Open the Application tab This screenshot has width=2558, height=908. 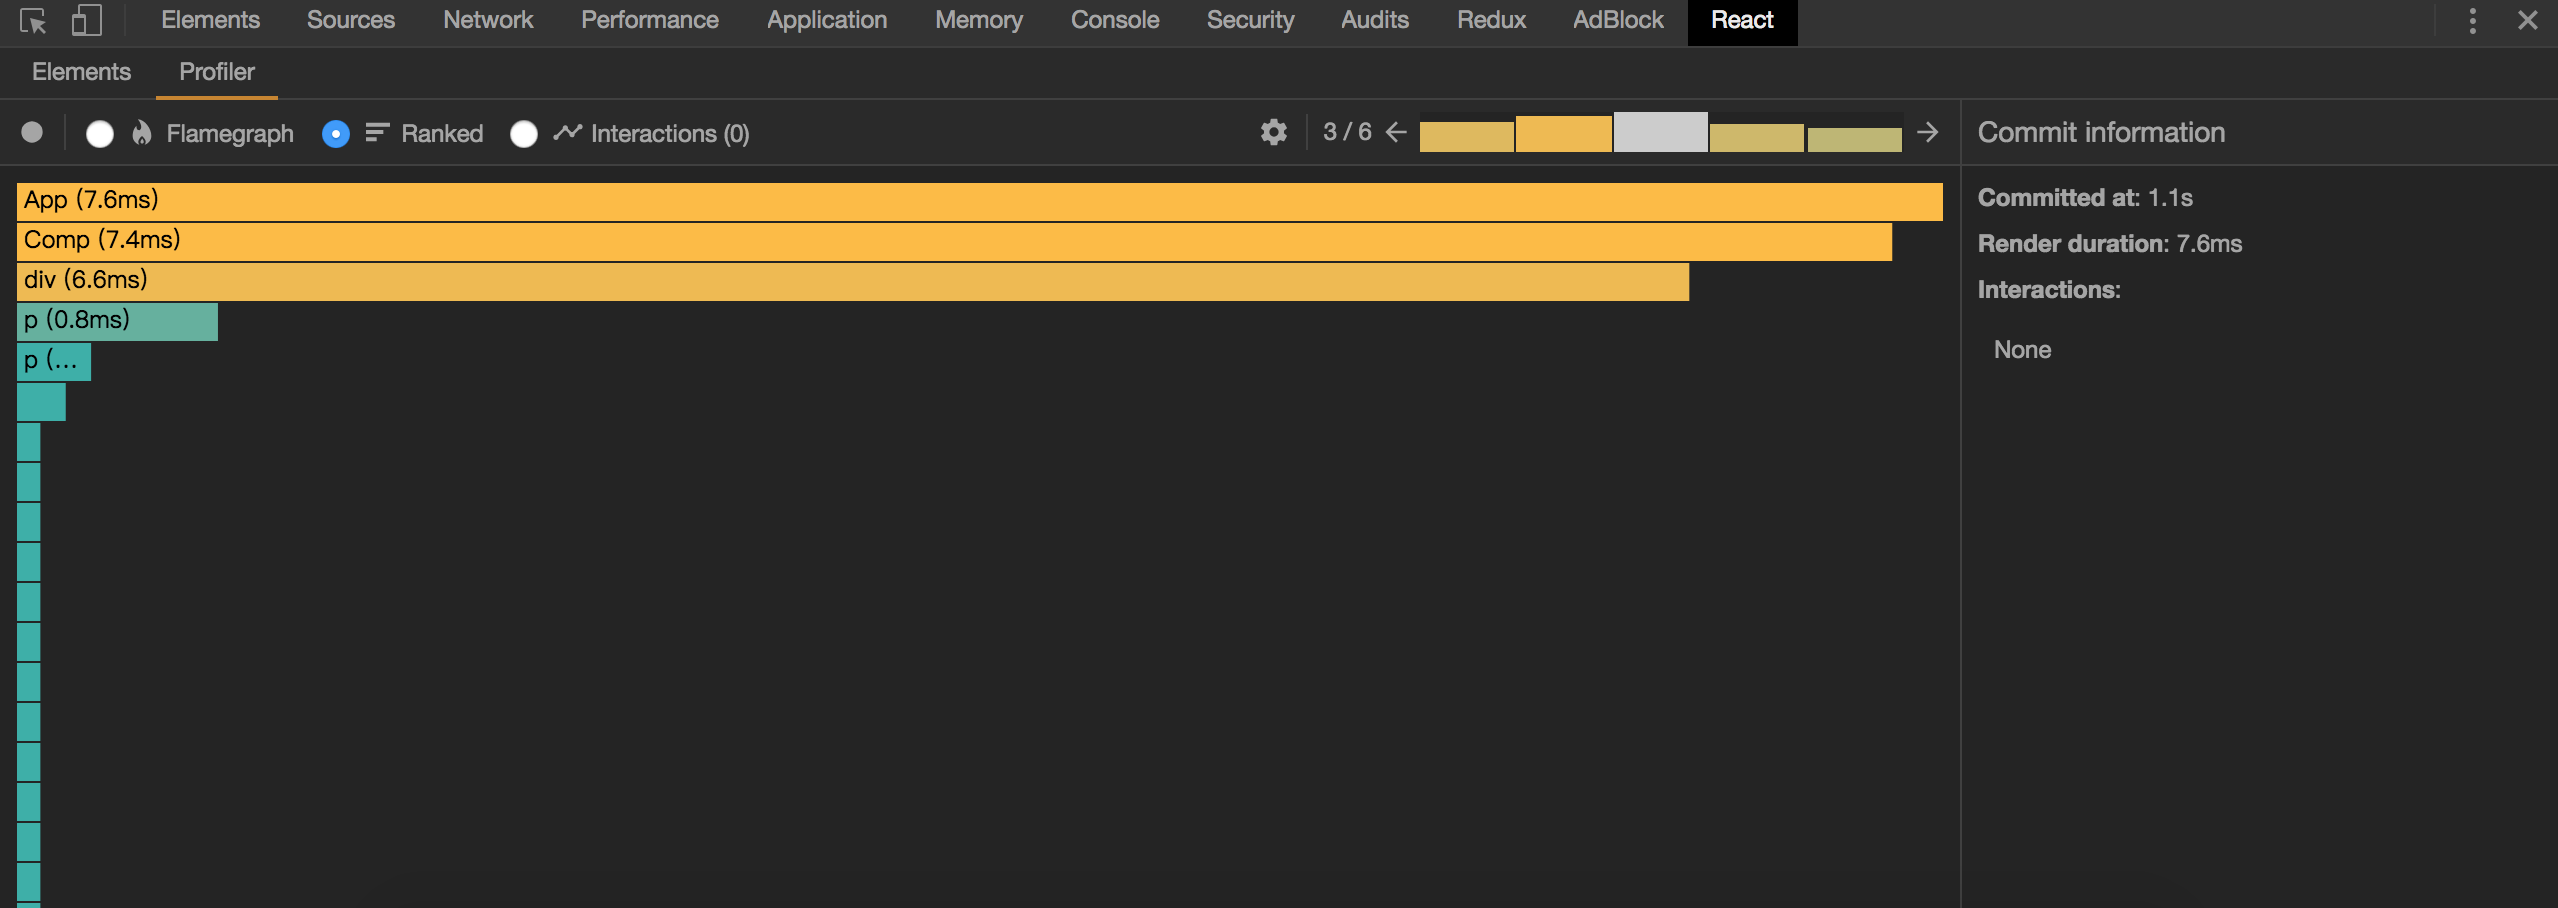click(827, 20)
